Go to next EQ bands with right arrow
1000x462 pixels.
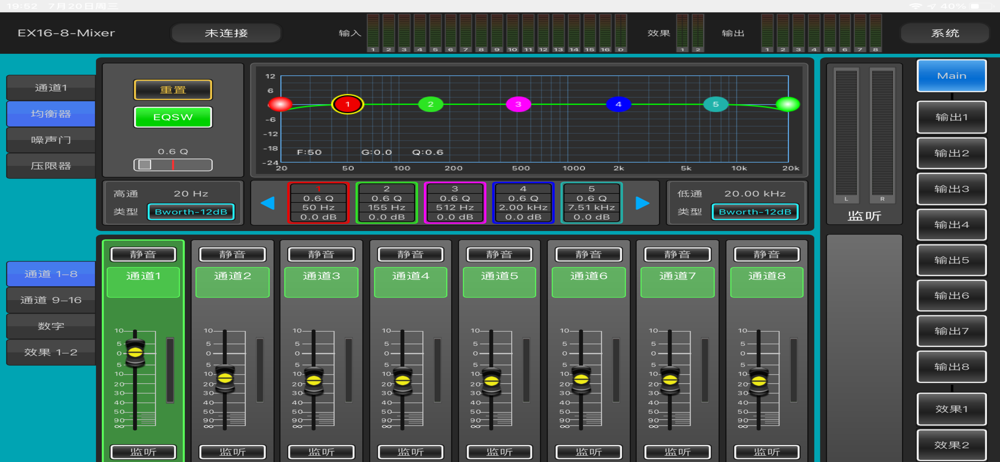coord(643,203)
